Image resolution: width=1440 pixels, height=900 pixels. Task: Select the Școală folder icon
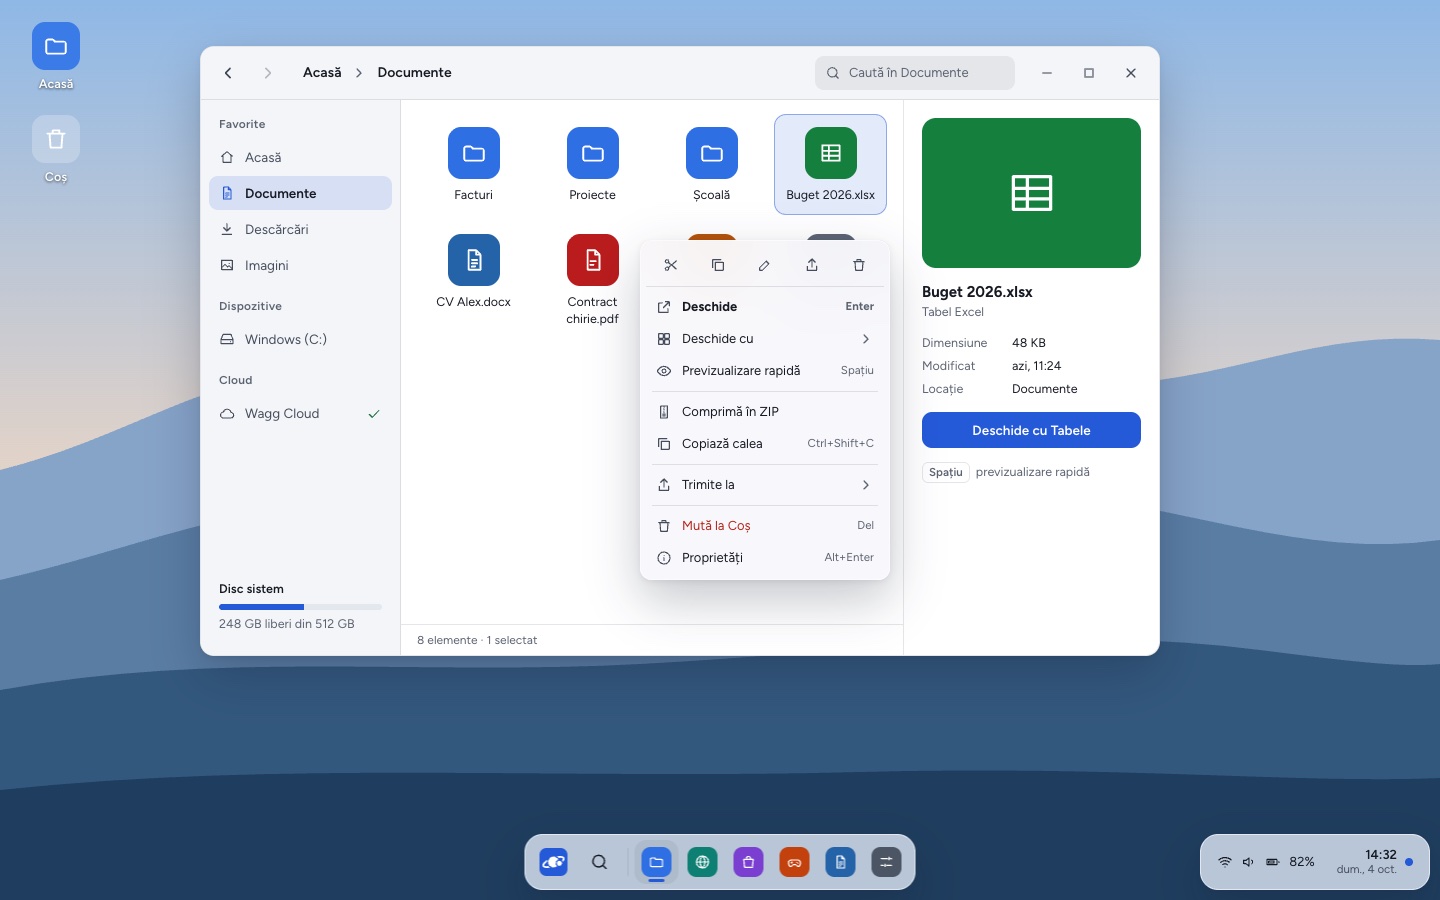point(711,153)
